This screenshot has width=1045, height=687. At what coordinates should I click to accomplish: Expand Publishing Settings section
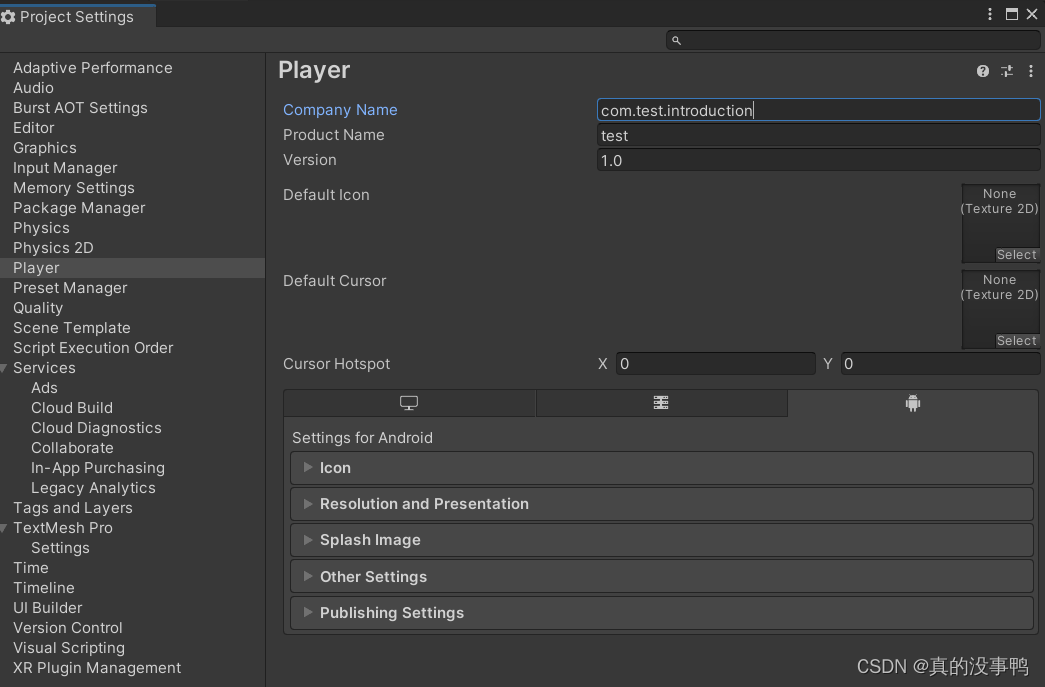[662, 612]
